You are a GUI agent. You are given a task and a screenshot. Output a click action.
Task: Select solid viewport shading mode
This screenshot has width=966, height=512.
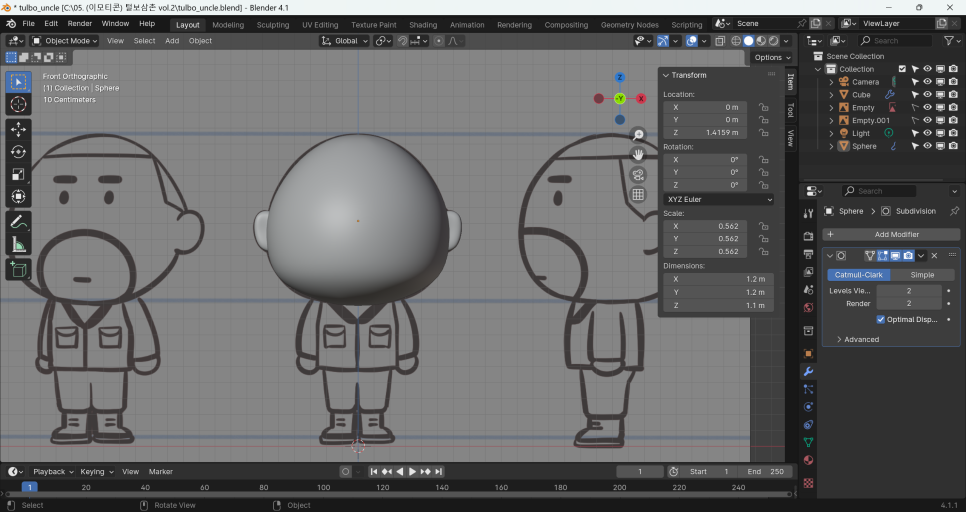[x=749, y=41]
